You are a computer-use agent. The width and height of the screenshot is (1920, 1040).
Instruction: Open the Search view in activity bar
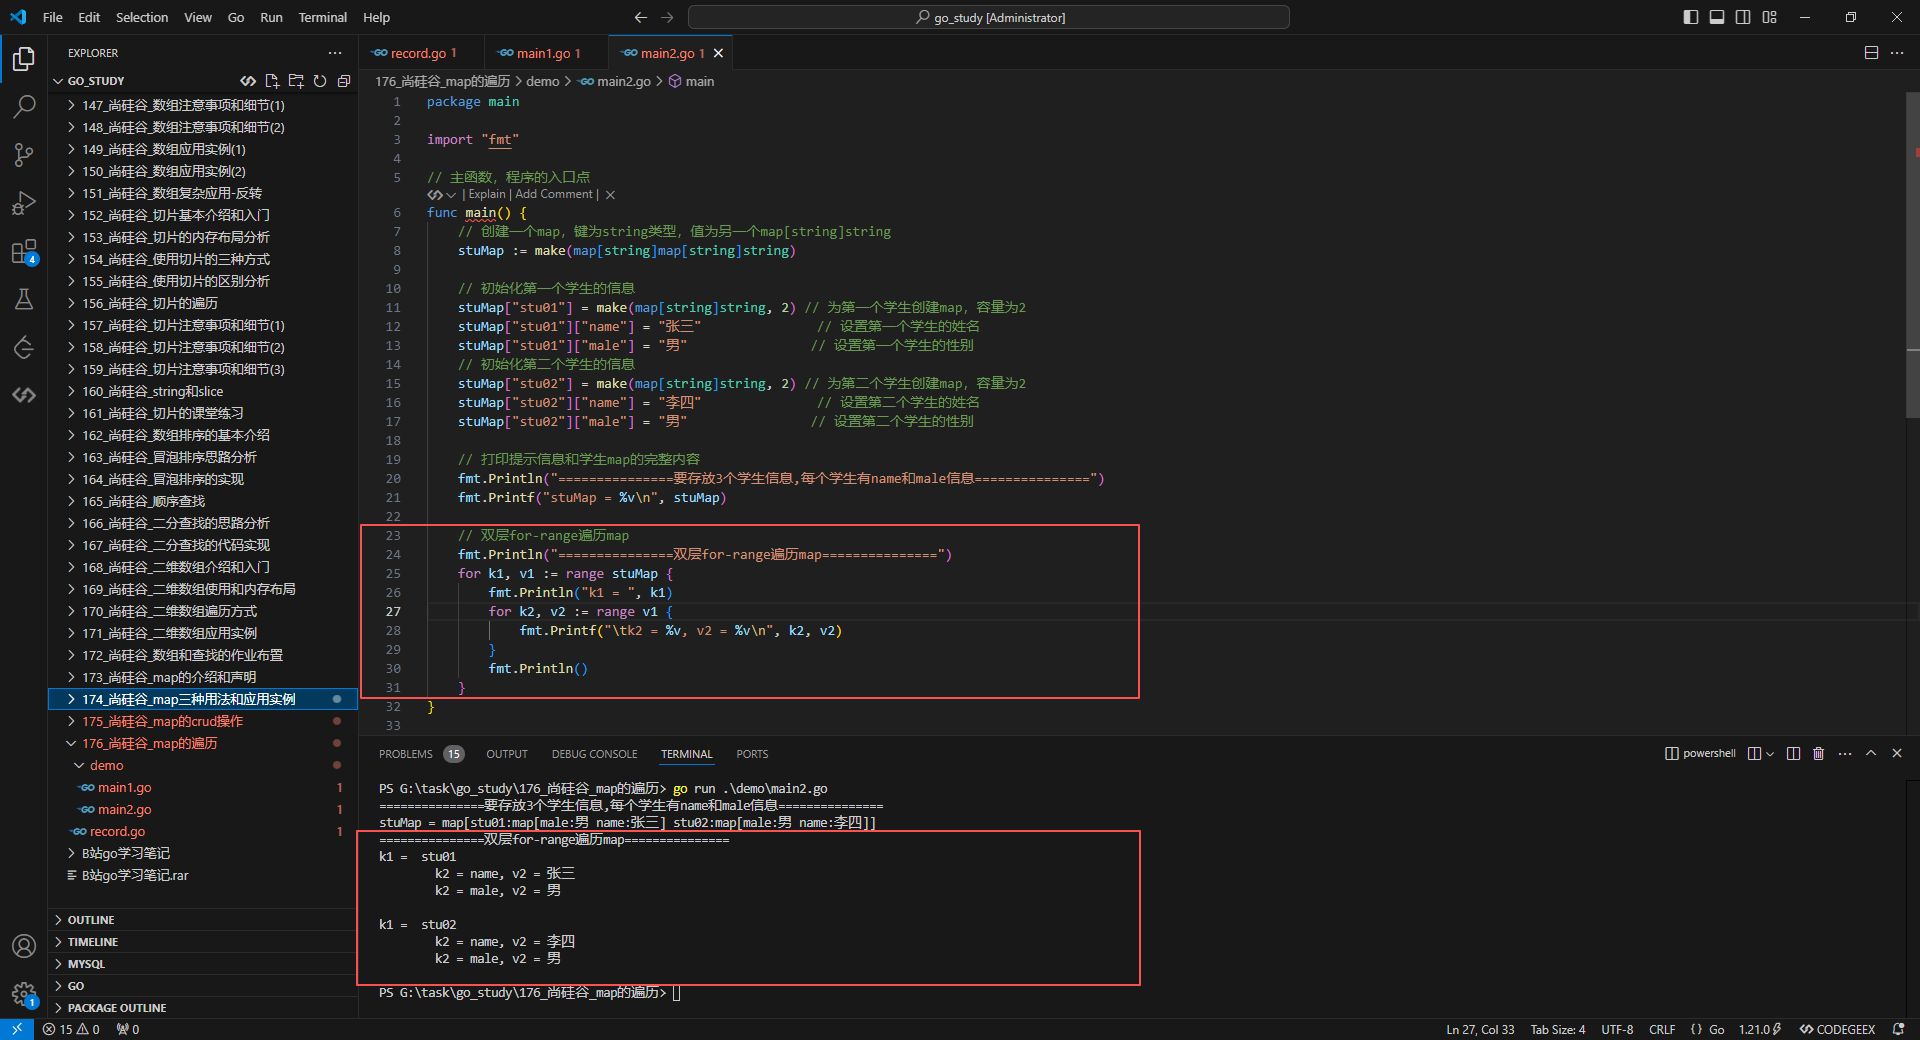pyautogui.click(x=24, y=106)
